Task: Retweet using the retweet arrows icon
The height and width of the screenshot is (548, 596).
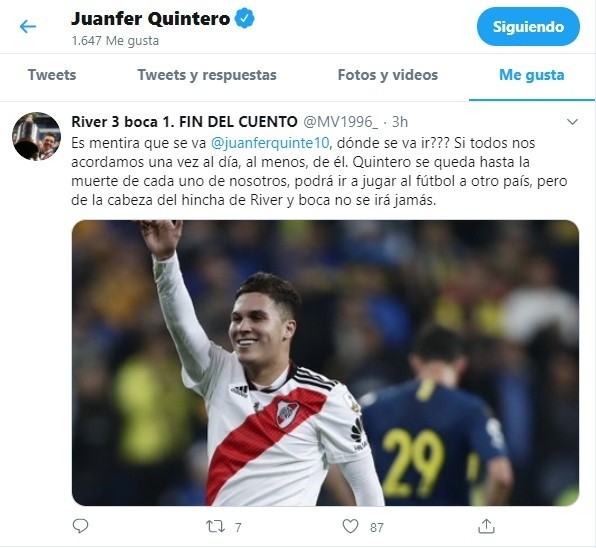Action: (215, 527)
